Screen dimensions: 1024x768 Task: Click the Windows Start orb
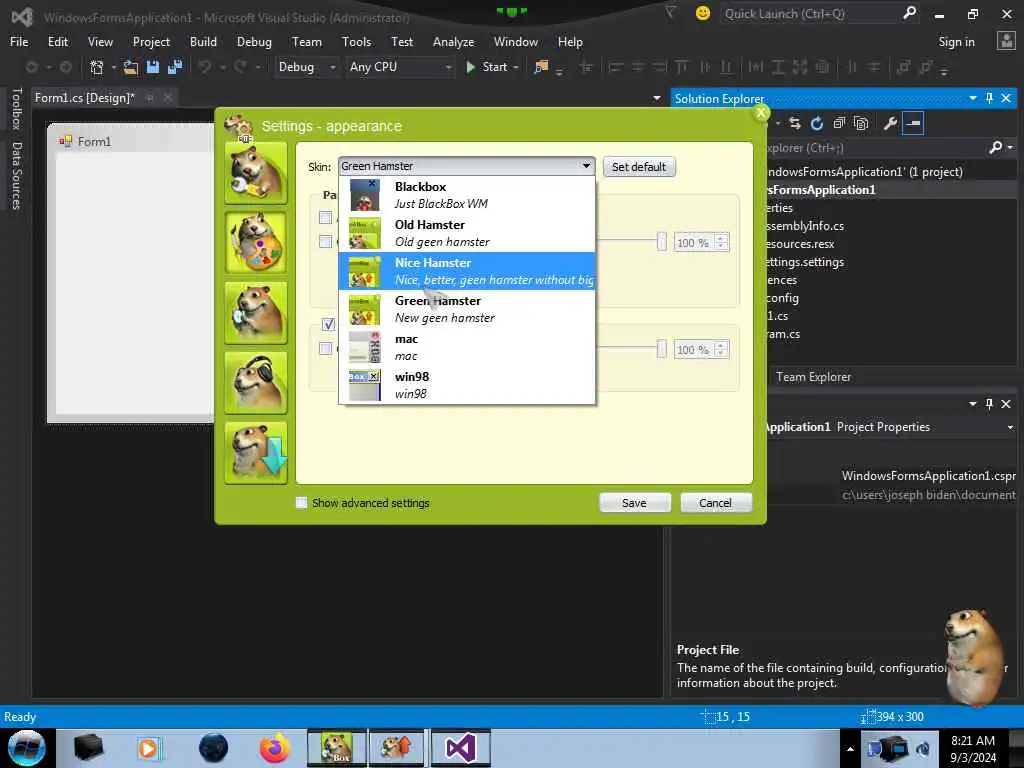26,748
